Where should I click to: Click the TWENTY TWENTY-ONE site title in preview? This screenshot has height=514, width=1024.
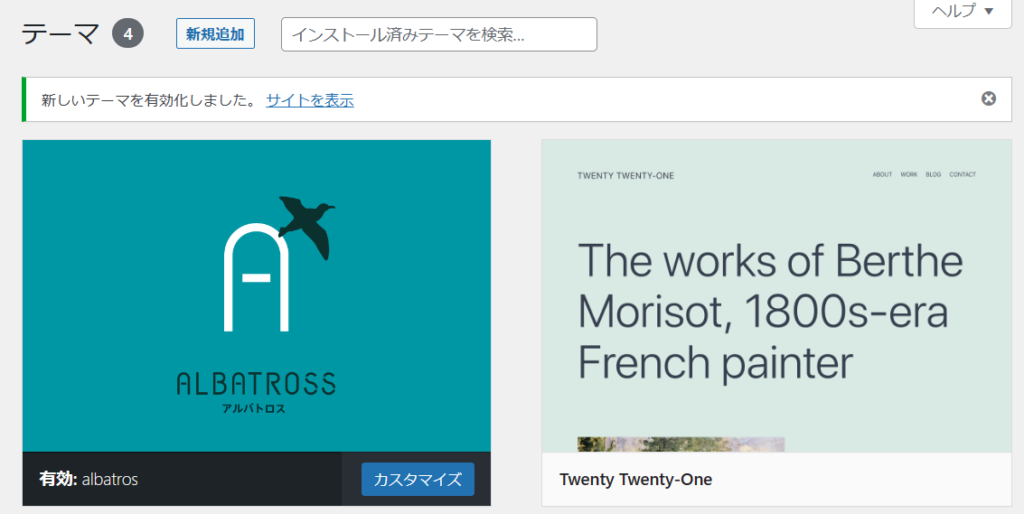pos(626,176)
